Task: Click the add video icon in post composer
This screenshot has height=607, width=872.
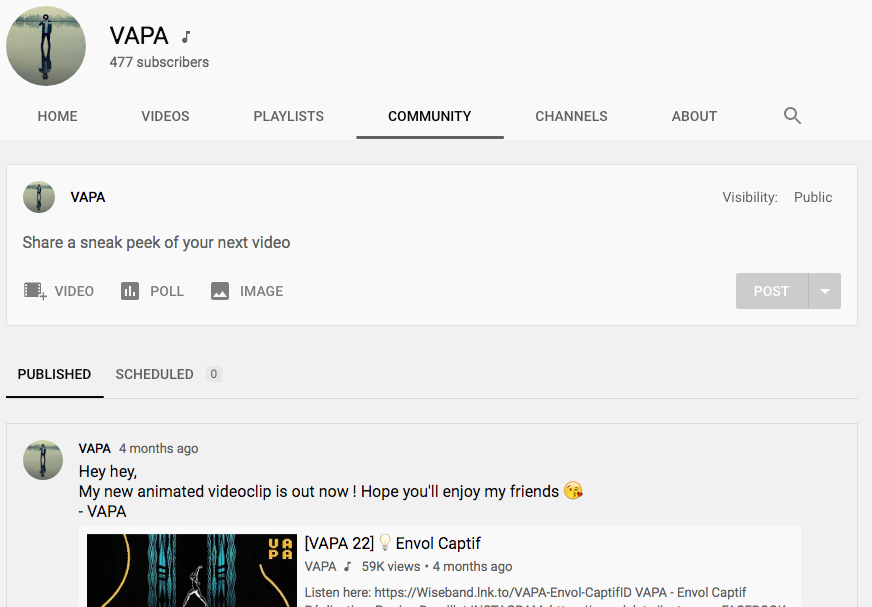Action: pos(35,291)
